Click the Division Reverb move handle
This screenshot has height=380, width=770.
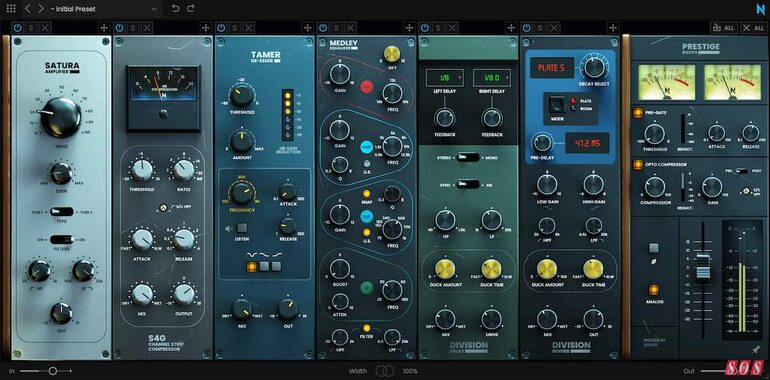pyautogui.click(x=612, y=28)
